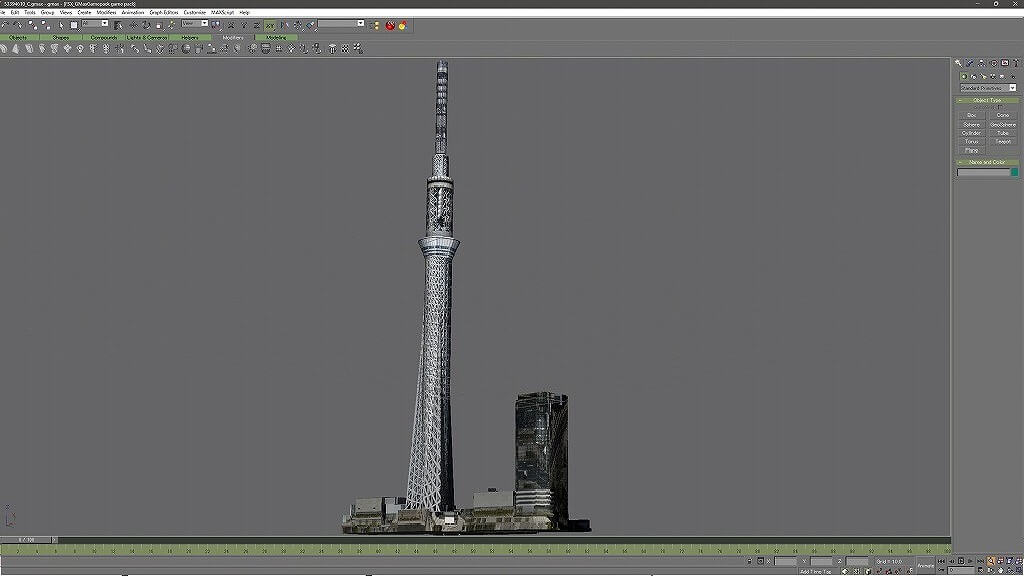Select the Cameras category icon

pos(993,76)
